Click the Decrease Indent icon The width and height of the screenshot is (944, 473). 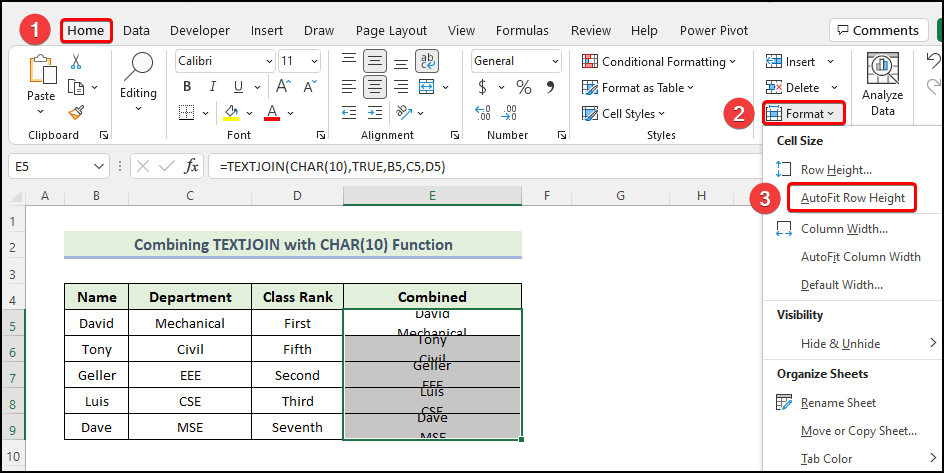(349, 113)
